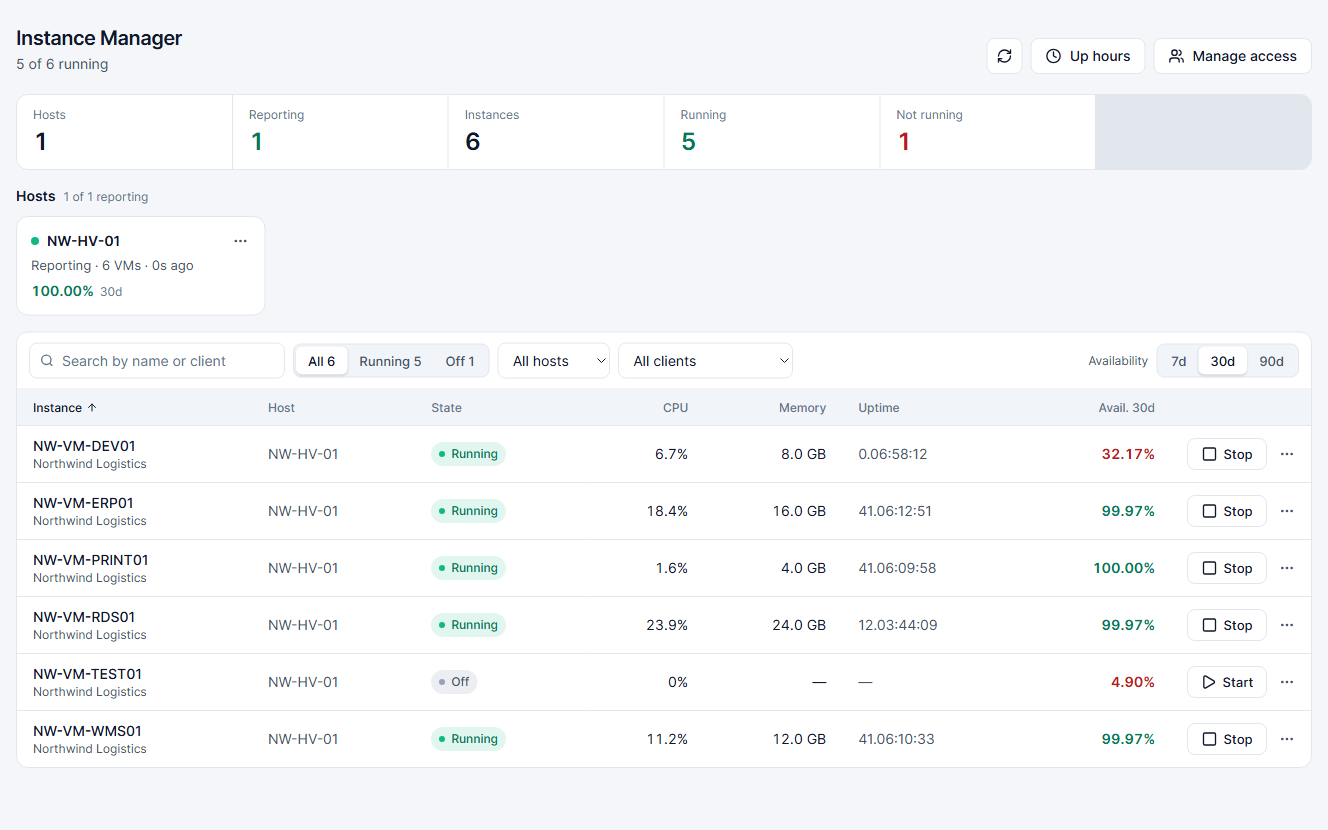Screen dimensions: 1328x830
Task: Click the NW-VM-RDS01 instance name
Action: (x=84, y=617)
